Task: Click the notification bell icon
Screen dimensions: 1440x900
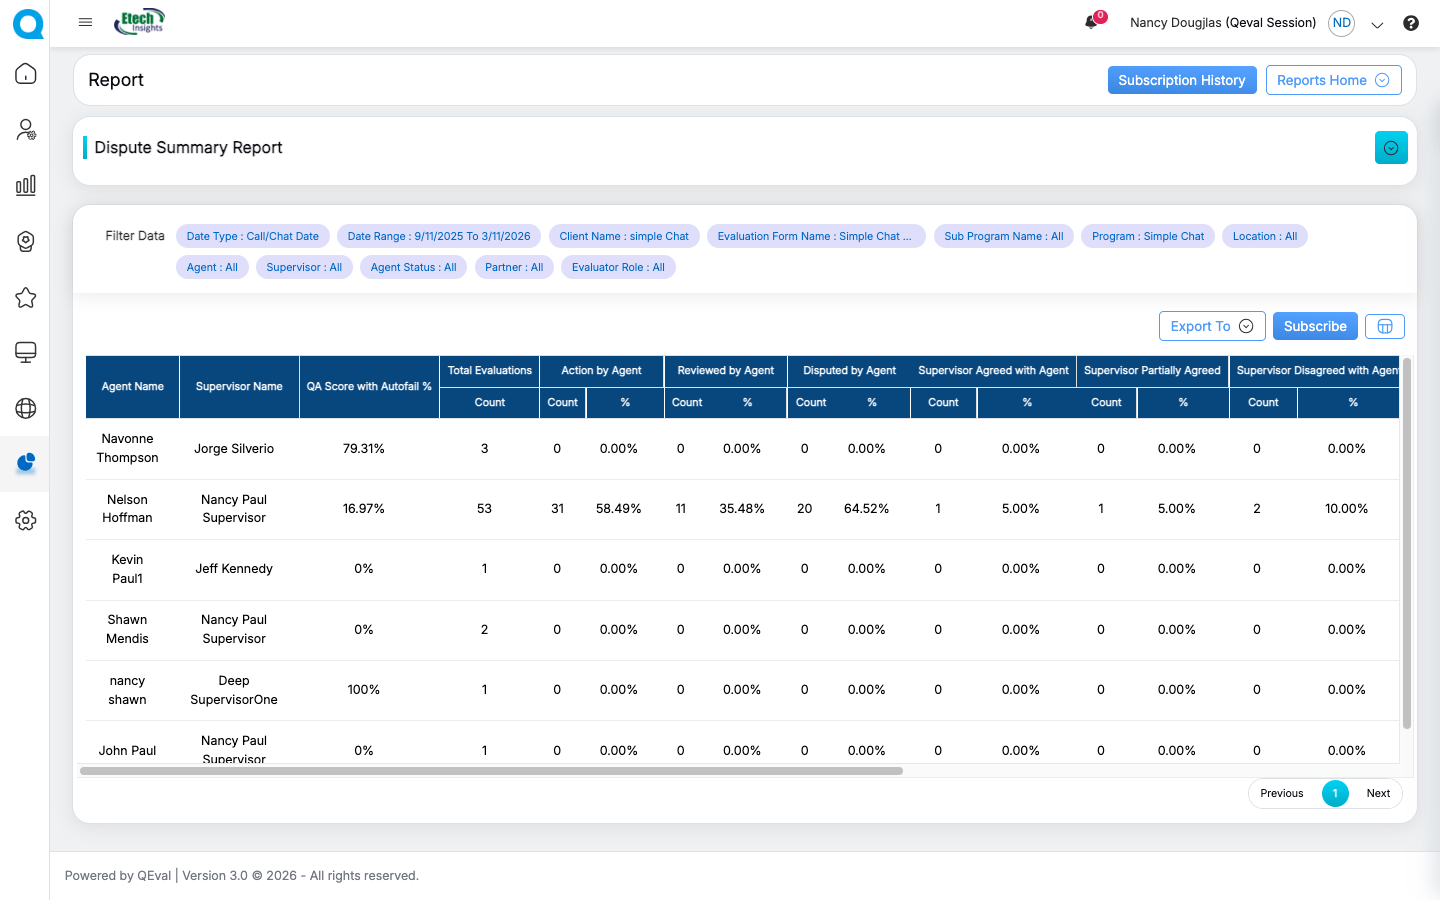Action: [1091, 22]
